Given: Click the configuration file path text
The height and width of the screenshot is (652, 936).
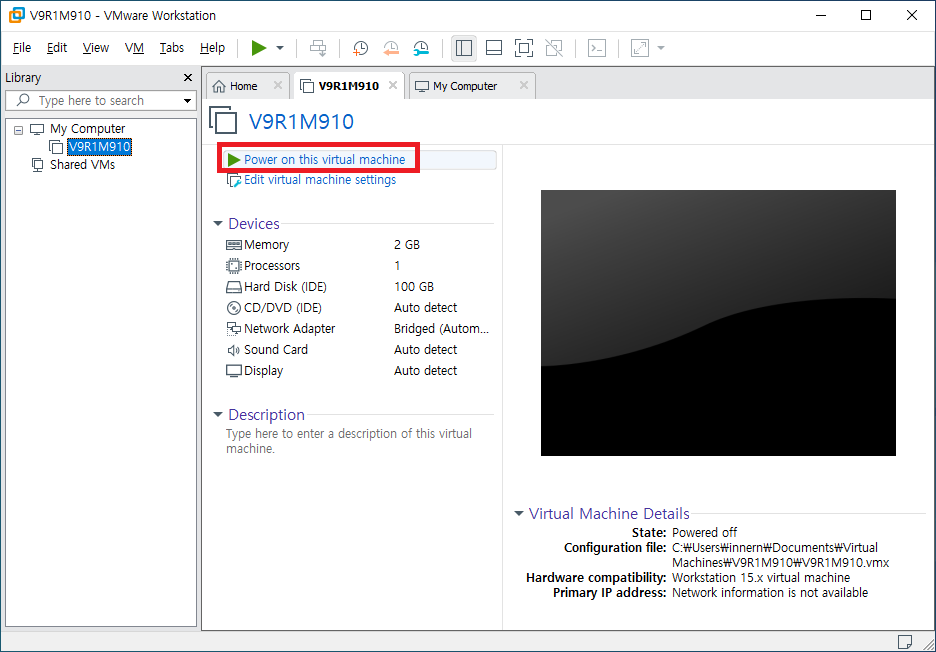Looking at the screenshot, I should pos(781,555).
